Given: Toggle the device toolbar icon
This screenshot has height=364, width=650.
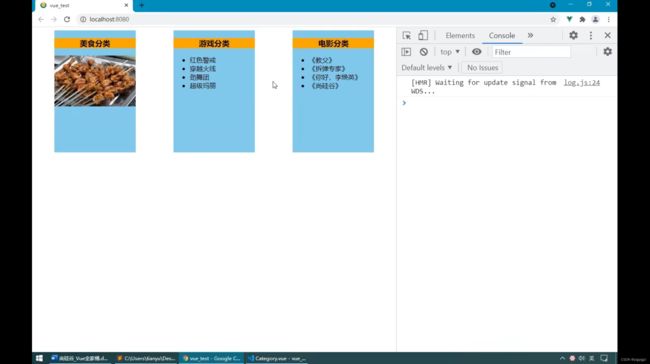Looking at the screenshot, I should [x=422, y=36].
